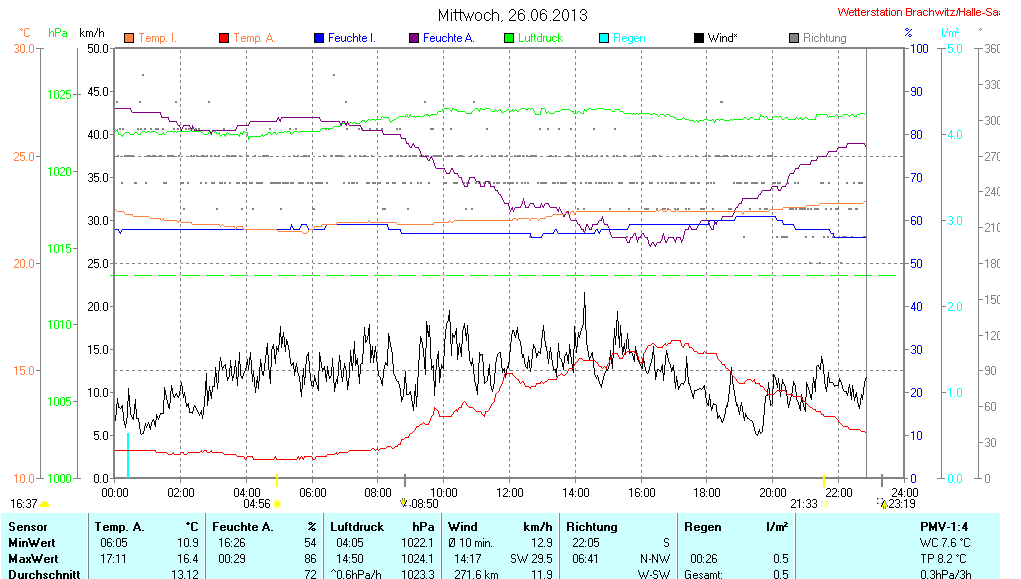Image resolution: width=1021 pixels, height=579 pixels.
Task: Click the 12:00 time axis label
Action: coord(509,492)
